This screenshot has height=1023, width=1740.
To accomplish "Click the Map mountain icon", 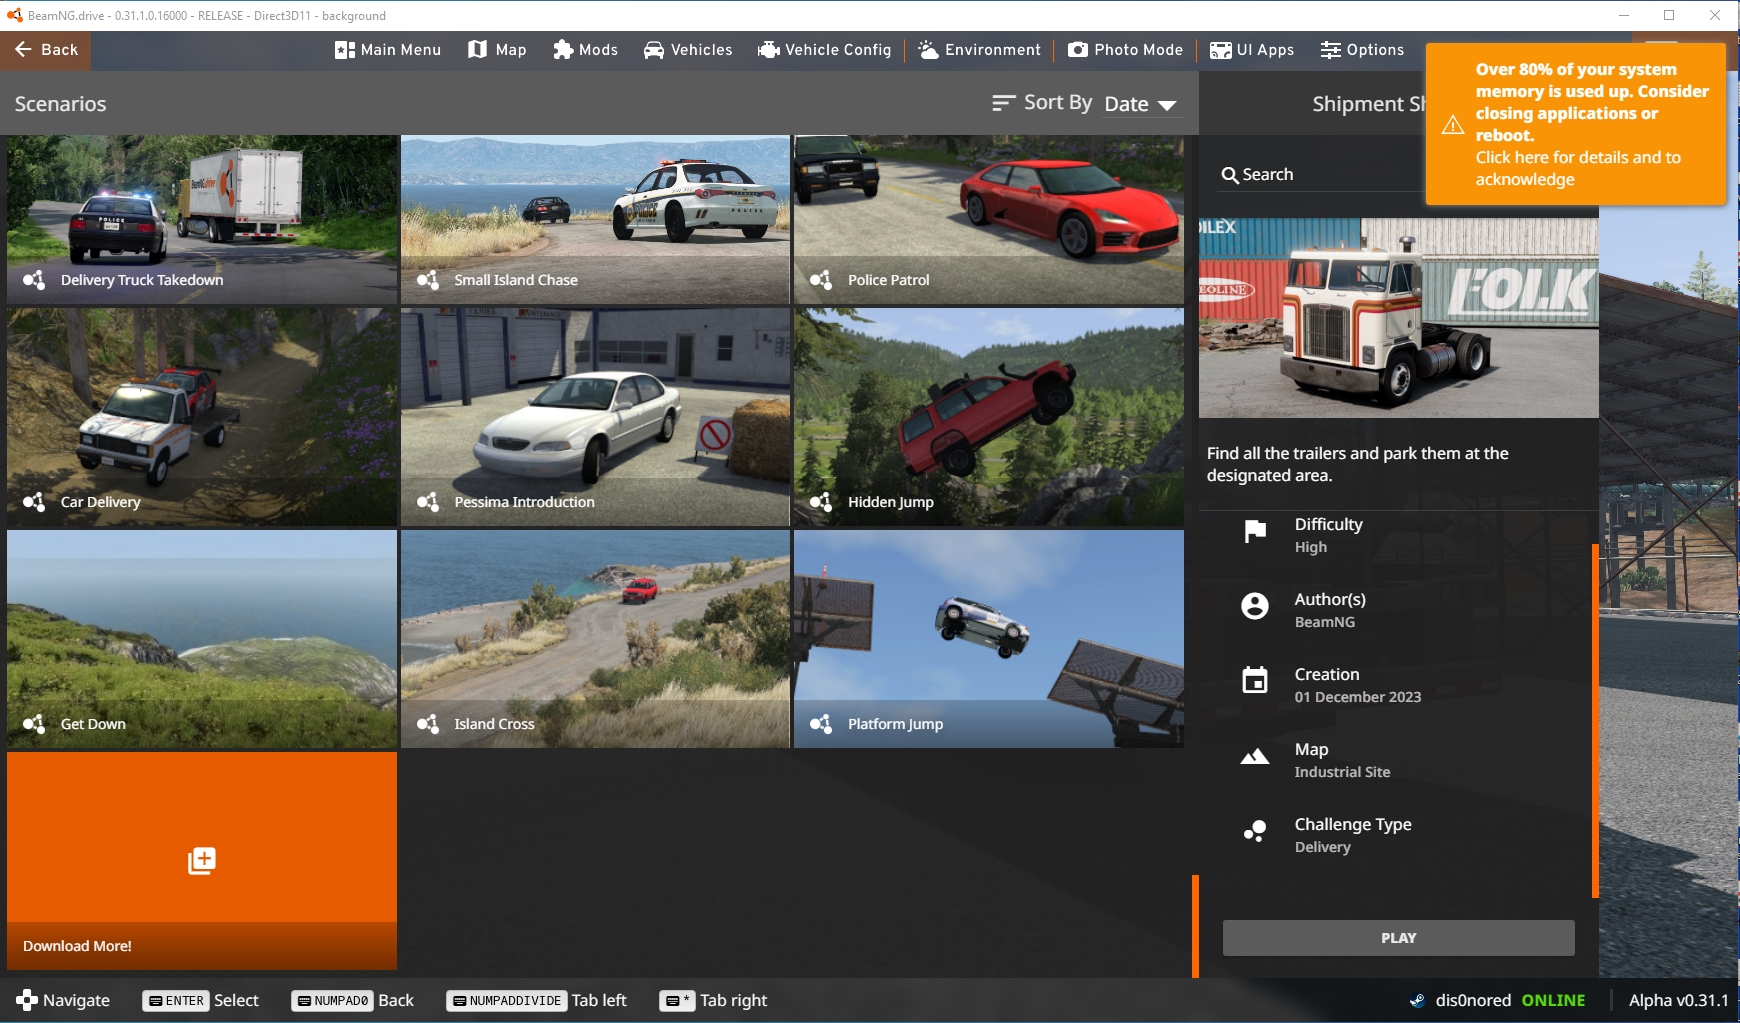I will click(x=1255, y=757).
